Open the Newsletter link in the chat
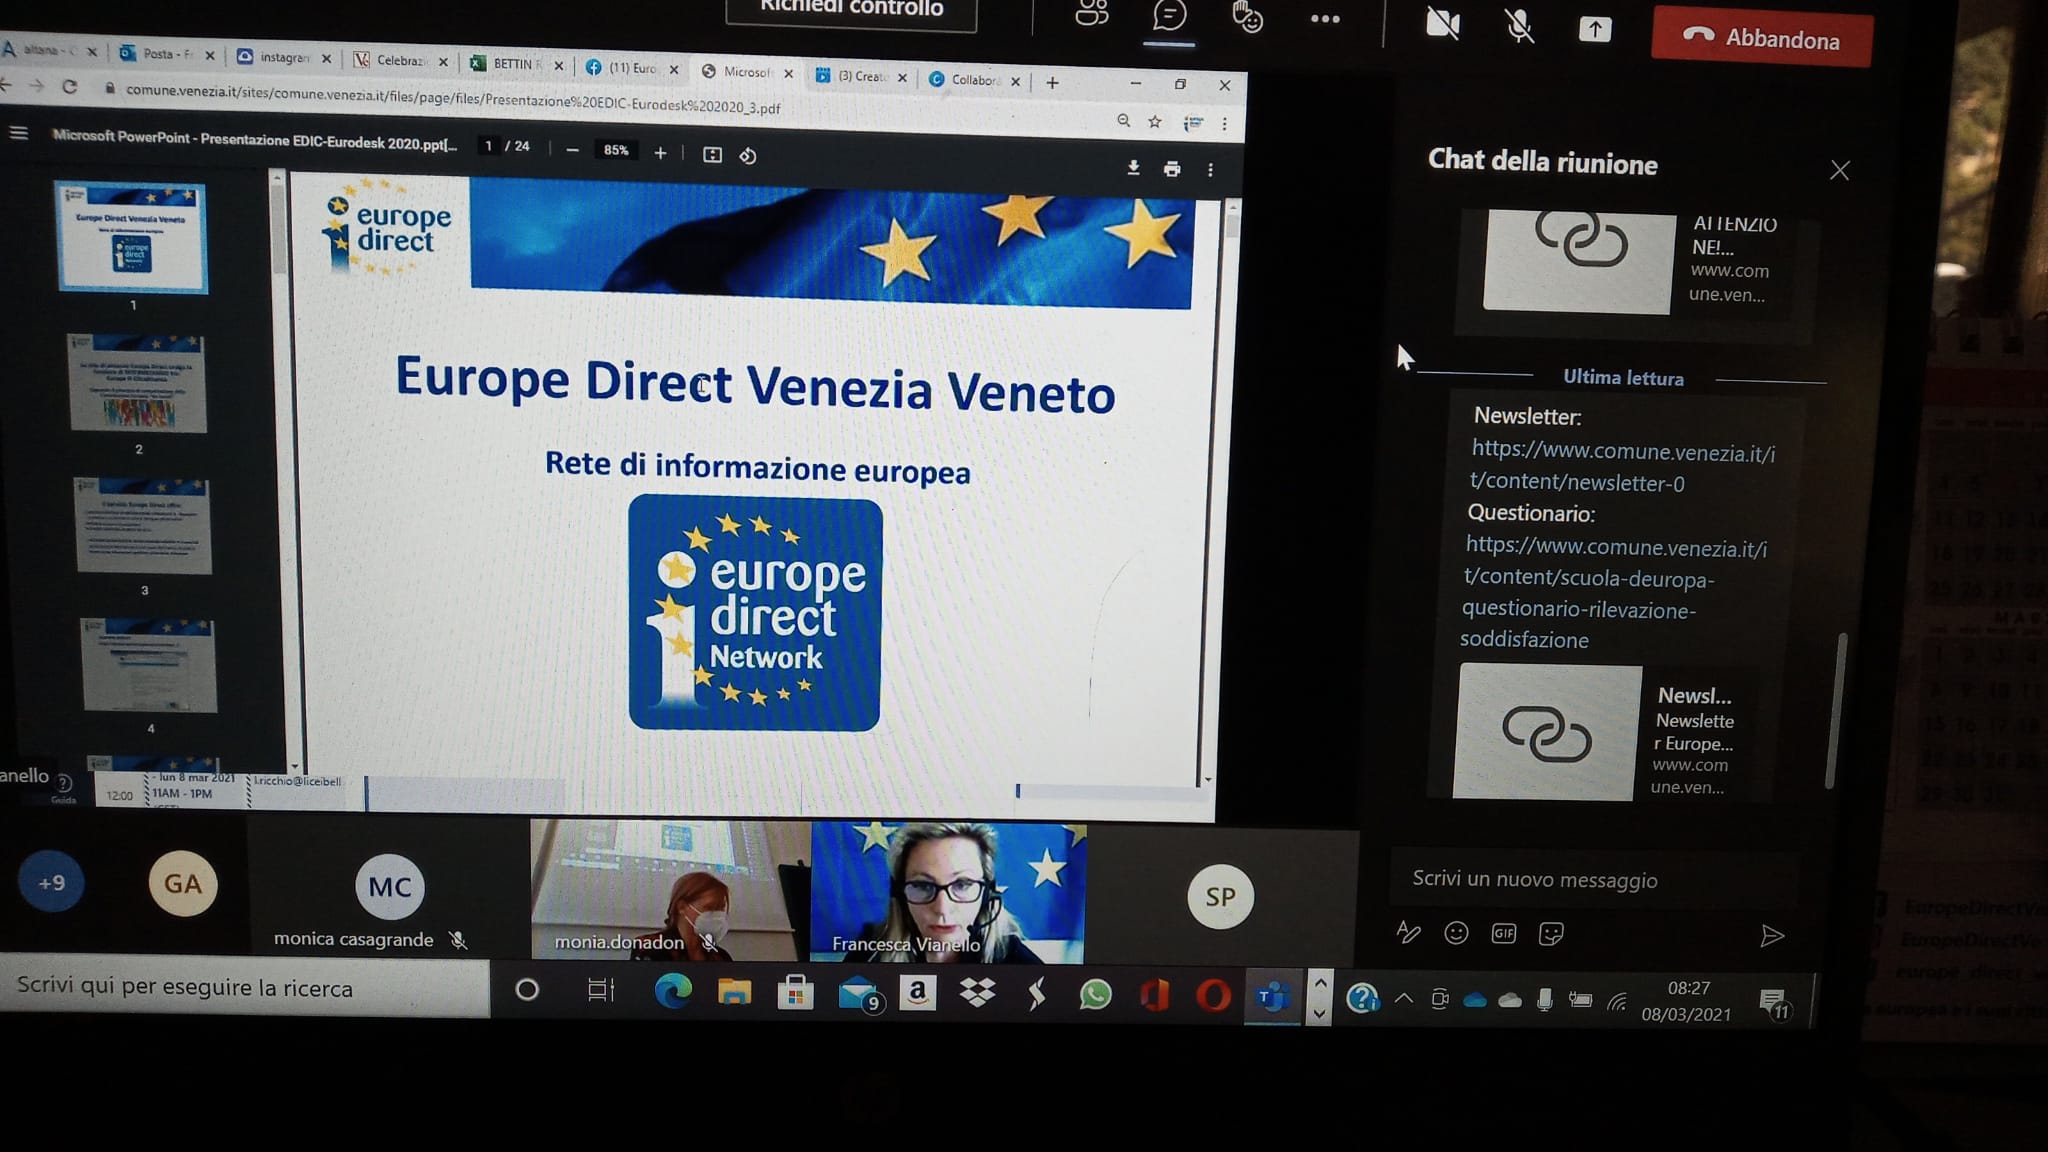Screen dimensions: 2048x1152 pos(1622,466)
